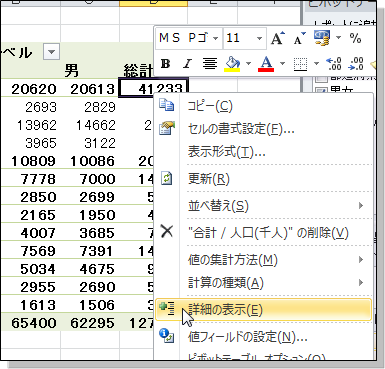Open 並べ替え(S) submenu
This screenshot has height=369, width=385.
tap(264, 206)
